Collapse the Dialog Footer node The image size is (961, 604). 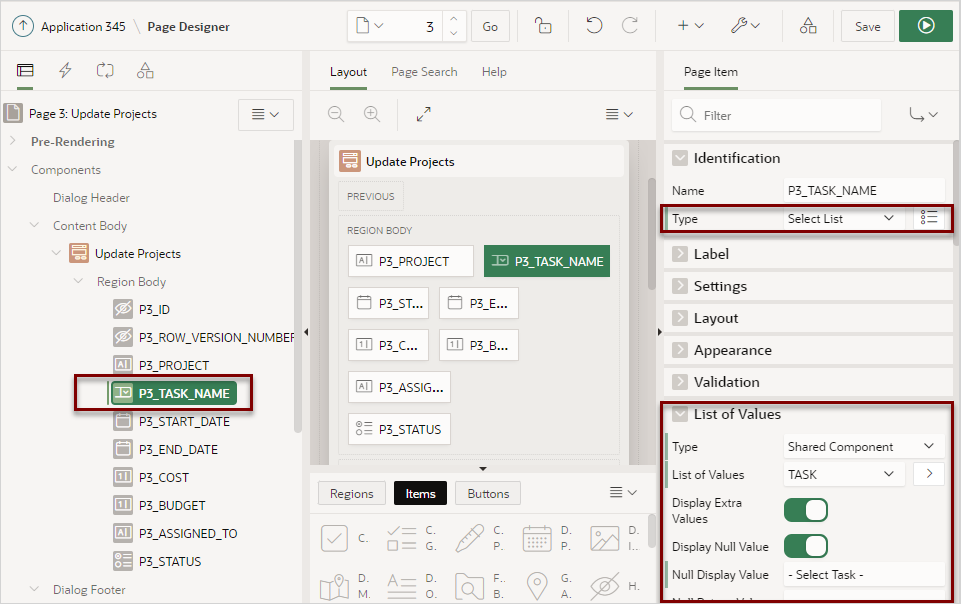[35, 589]
